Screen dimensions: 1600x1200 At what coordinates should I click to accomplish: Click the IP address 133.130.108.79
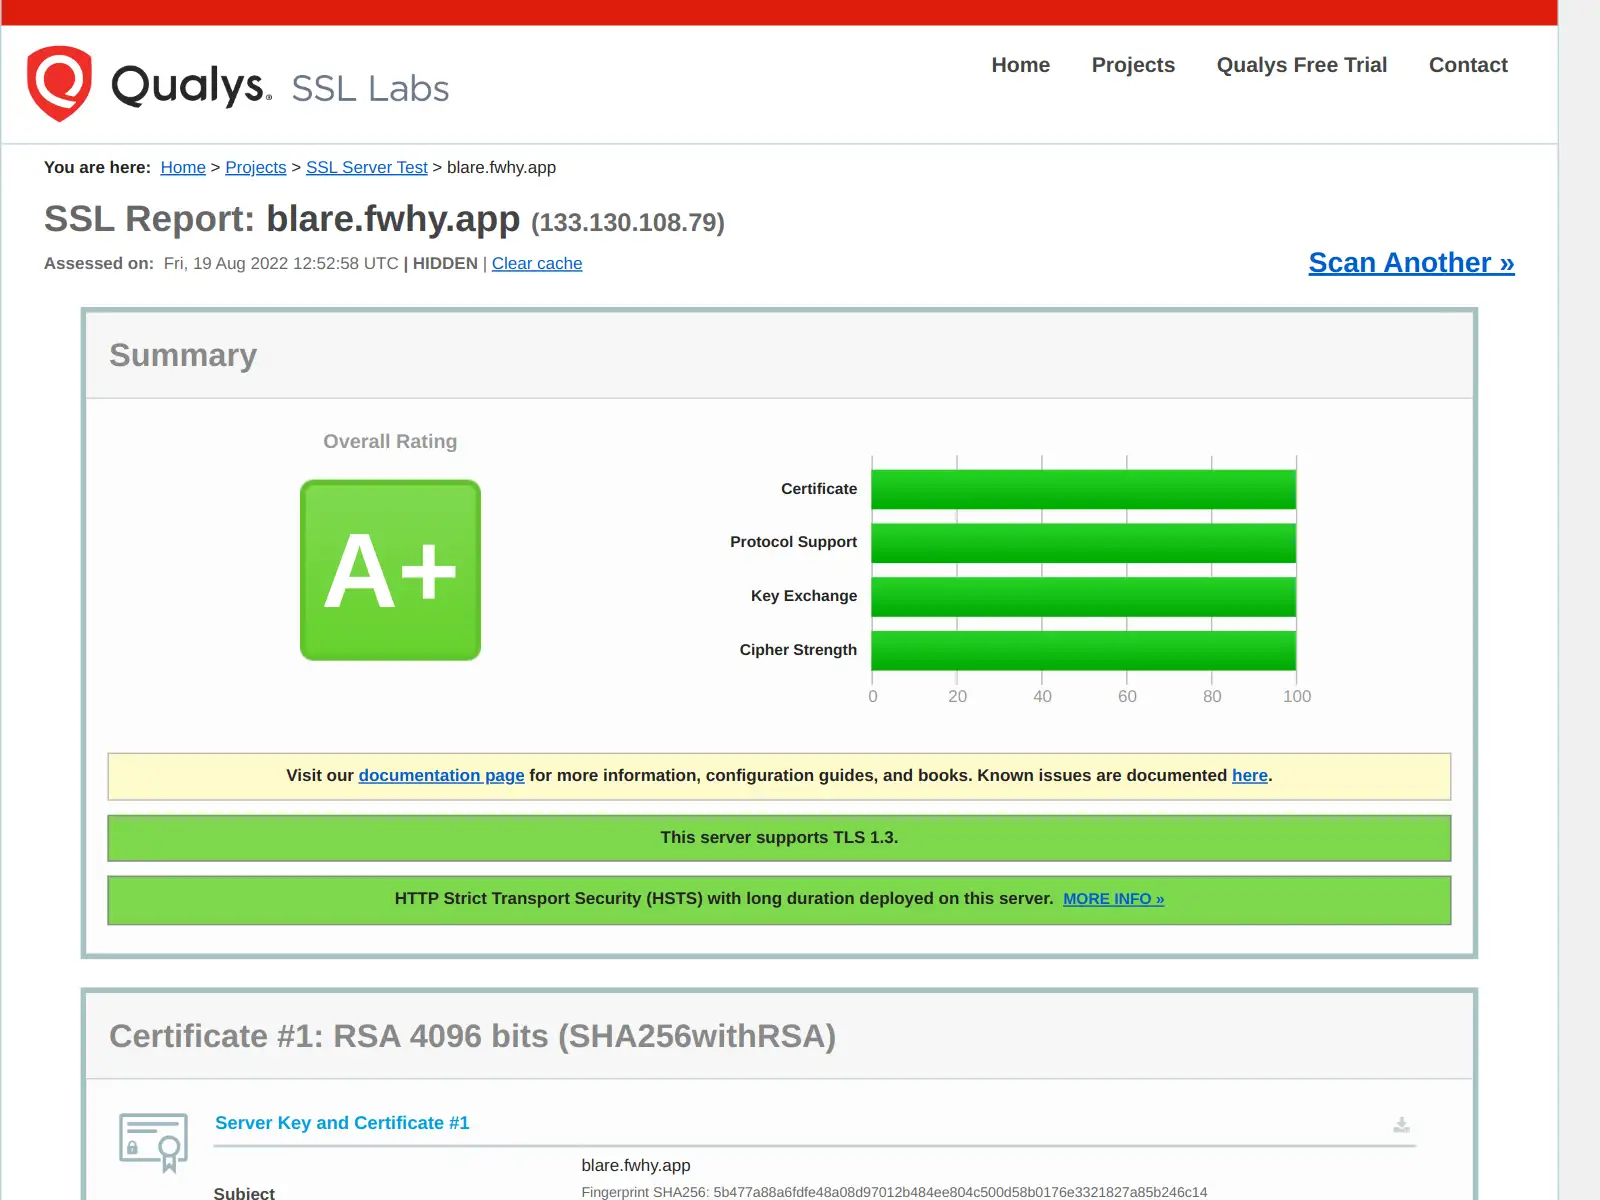click(x=628, y=222)
